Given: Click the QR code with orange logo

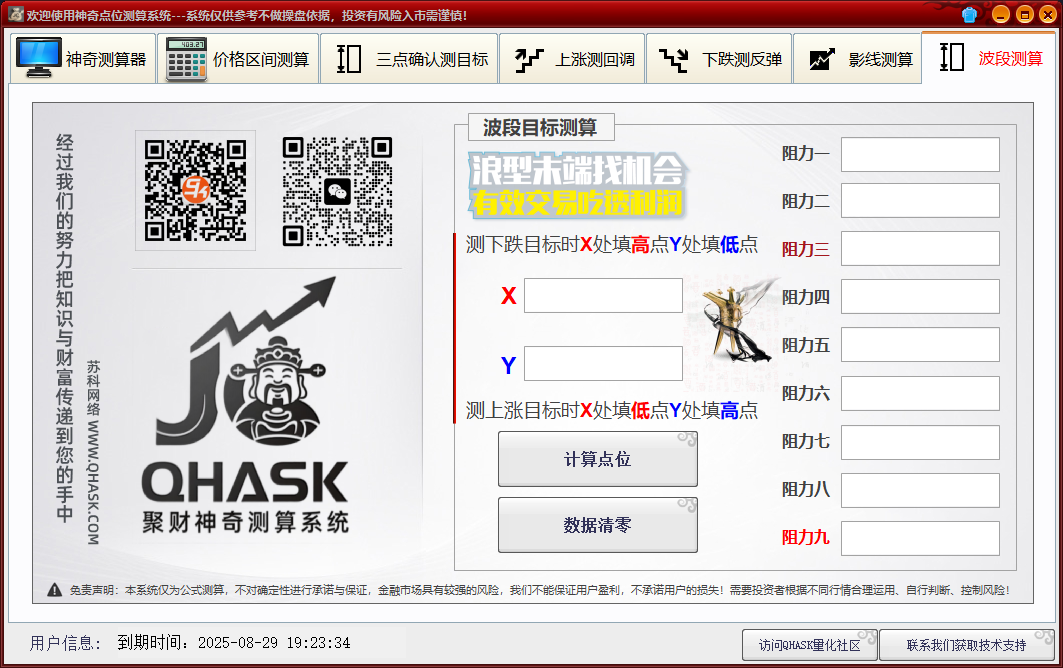Looking at the screenshot, I should pos(195,191).
